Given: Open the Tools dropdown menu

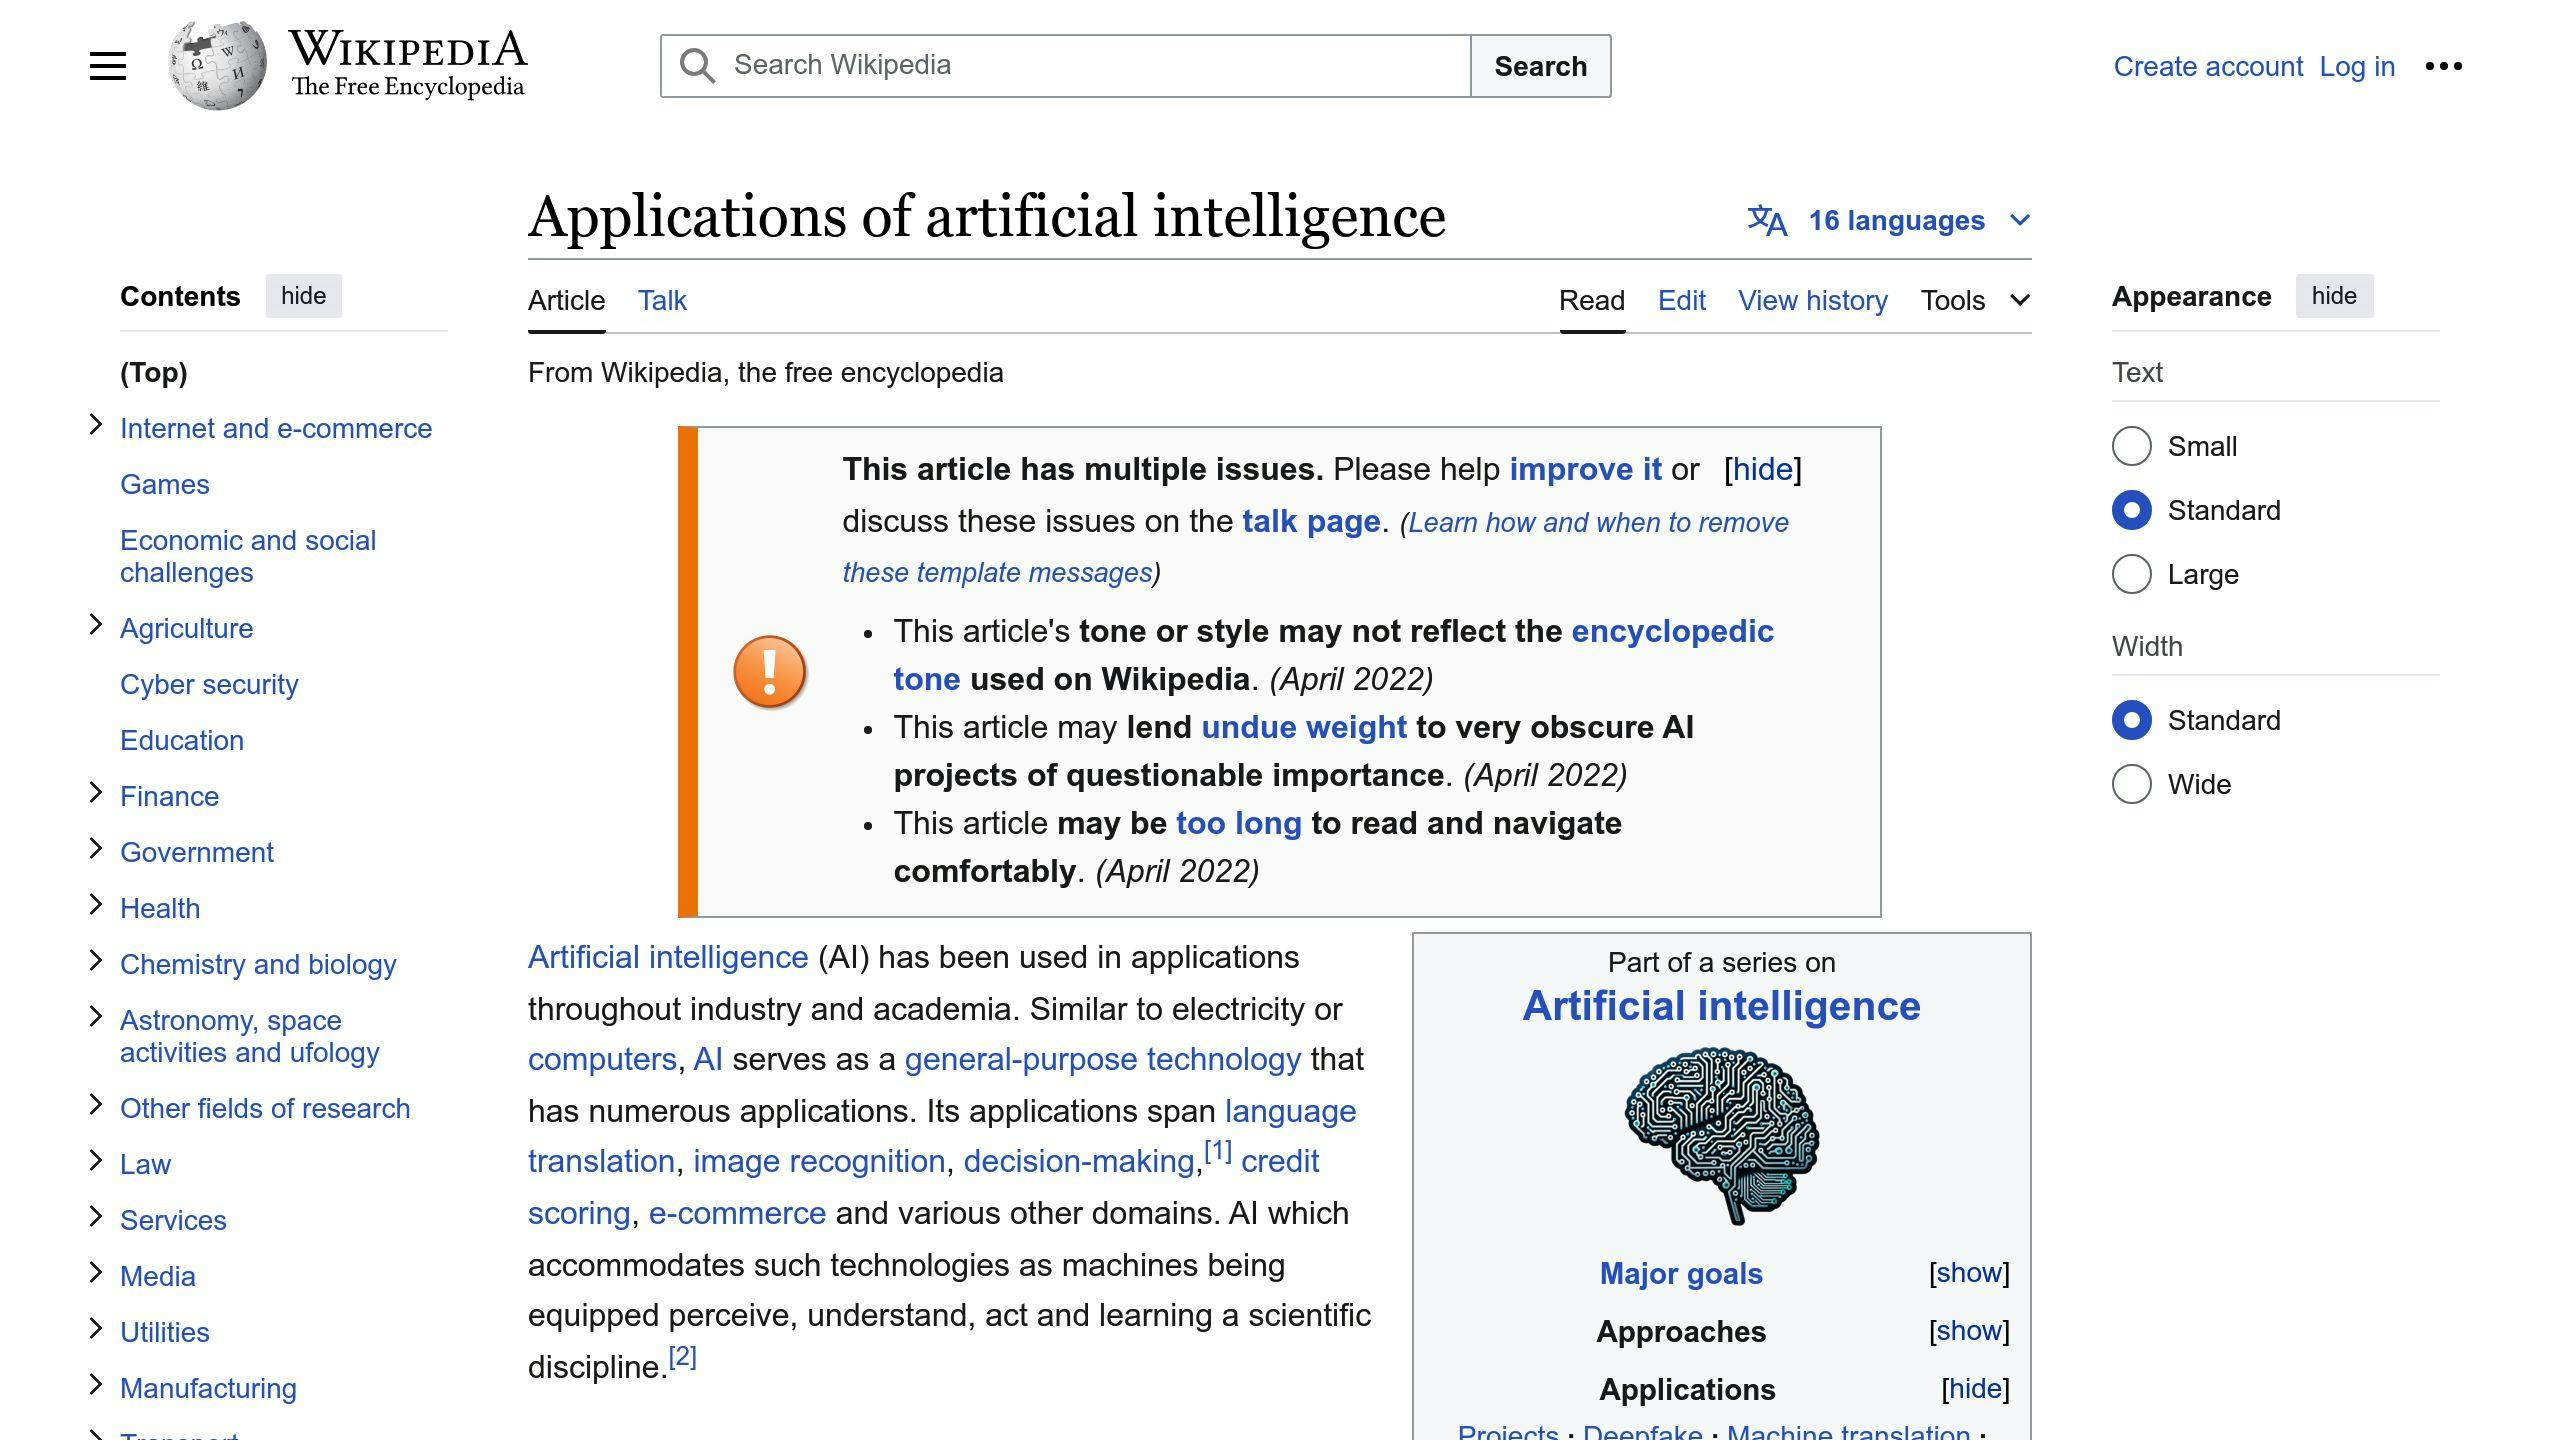Looking at the screenshot, I should pos(1975,300).
